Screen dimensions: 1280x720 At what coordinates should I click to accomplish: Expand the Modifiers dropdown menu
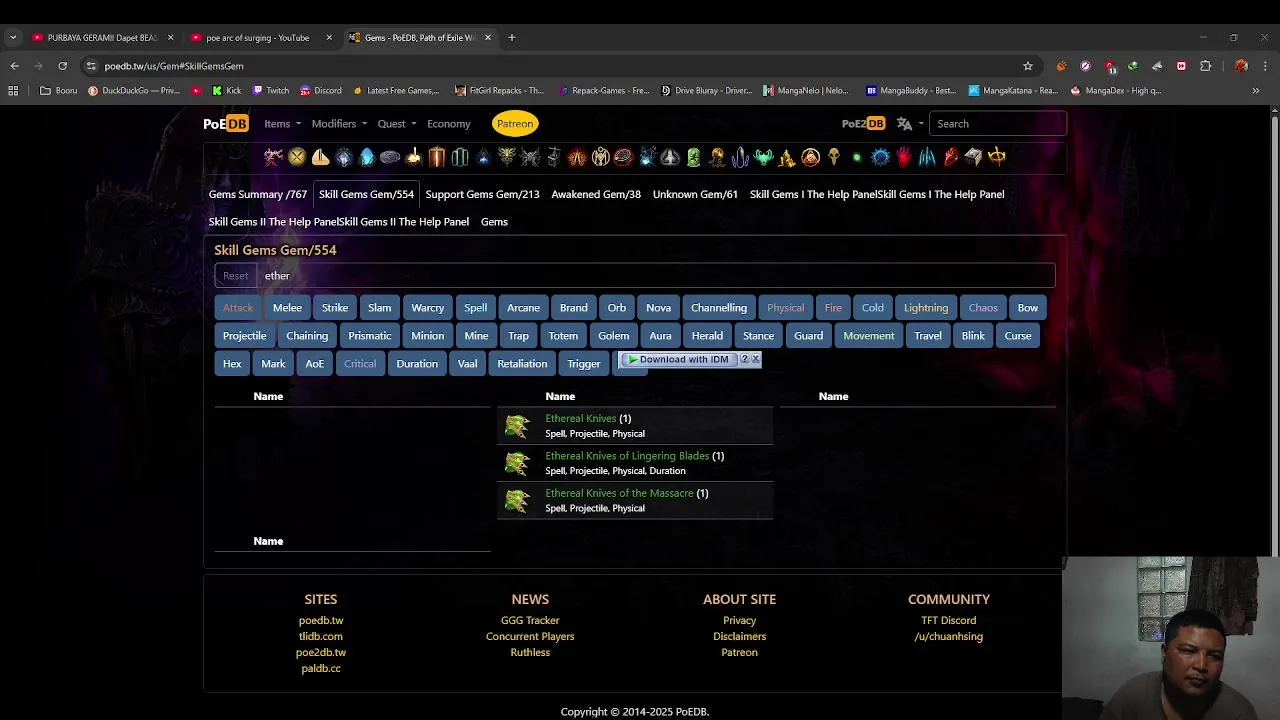pyautogui.click(x=339, y=124)
